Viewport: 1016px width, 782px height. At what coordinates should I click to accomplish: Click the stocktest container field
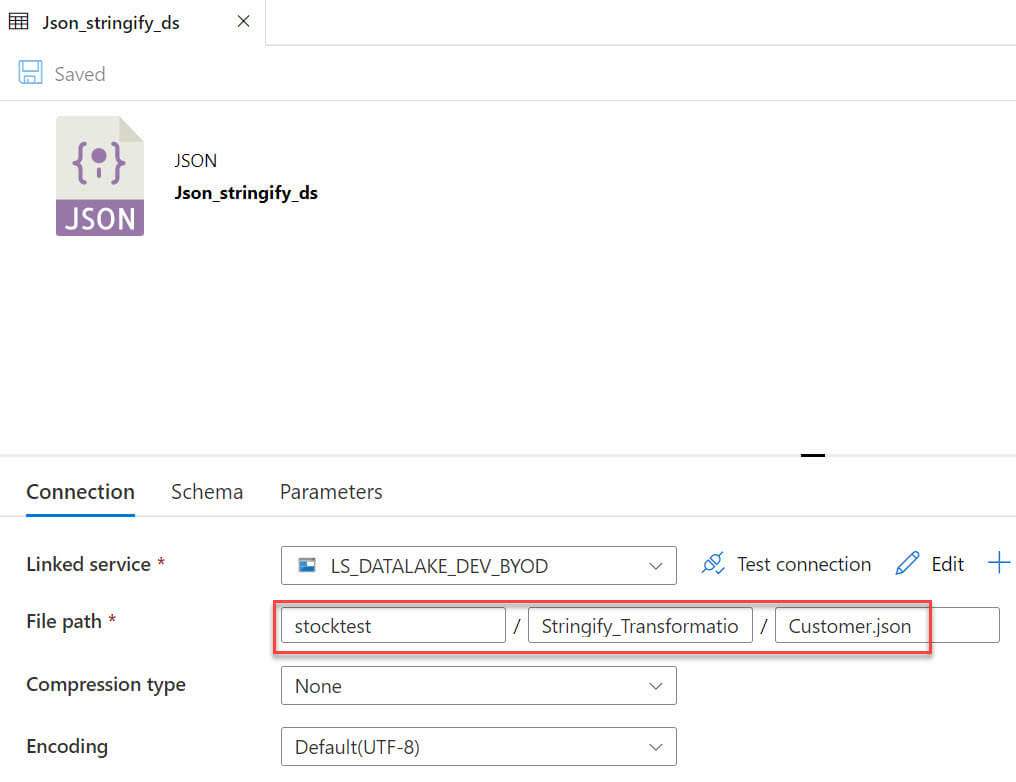(393, 626)
